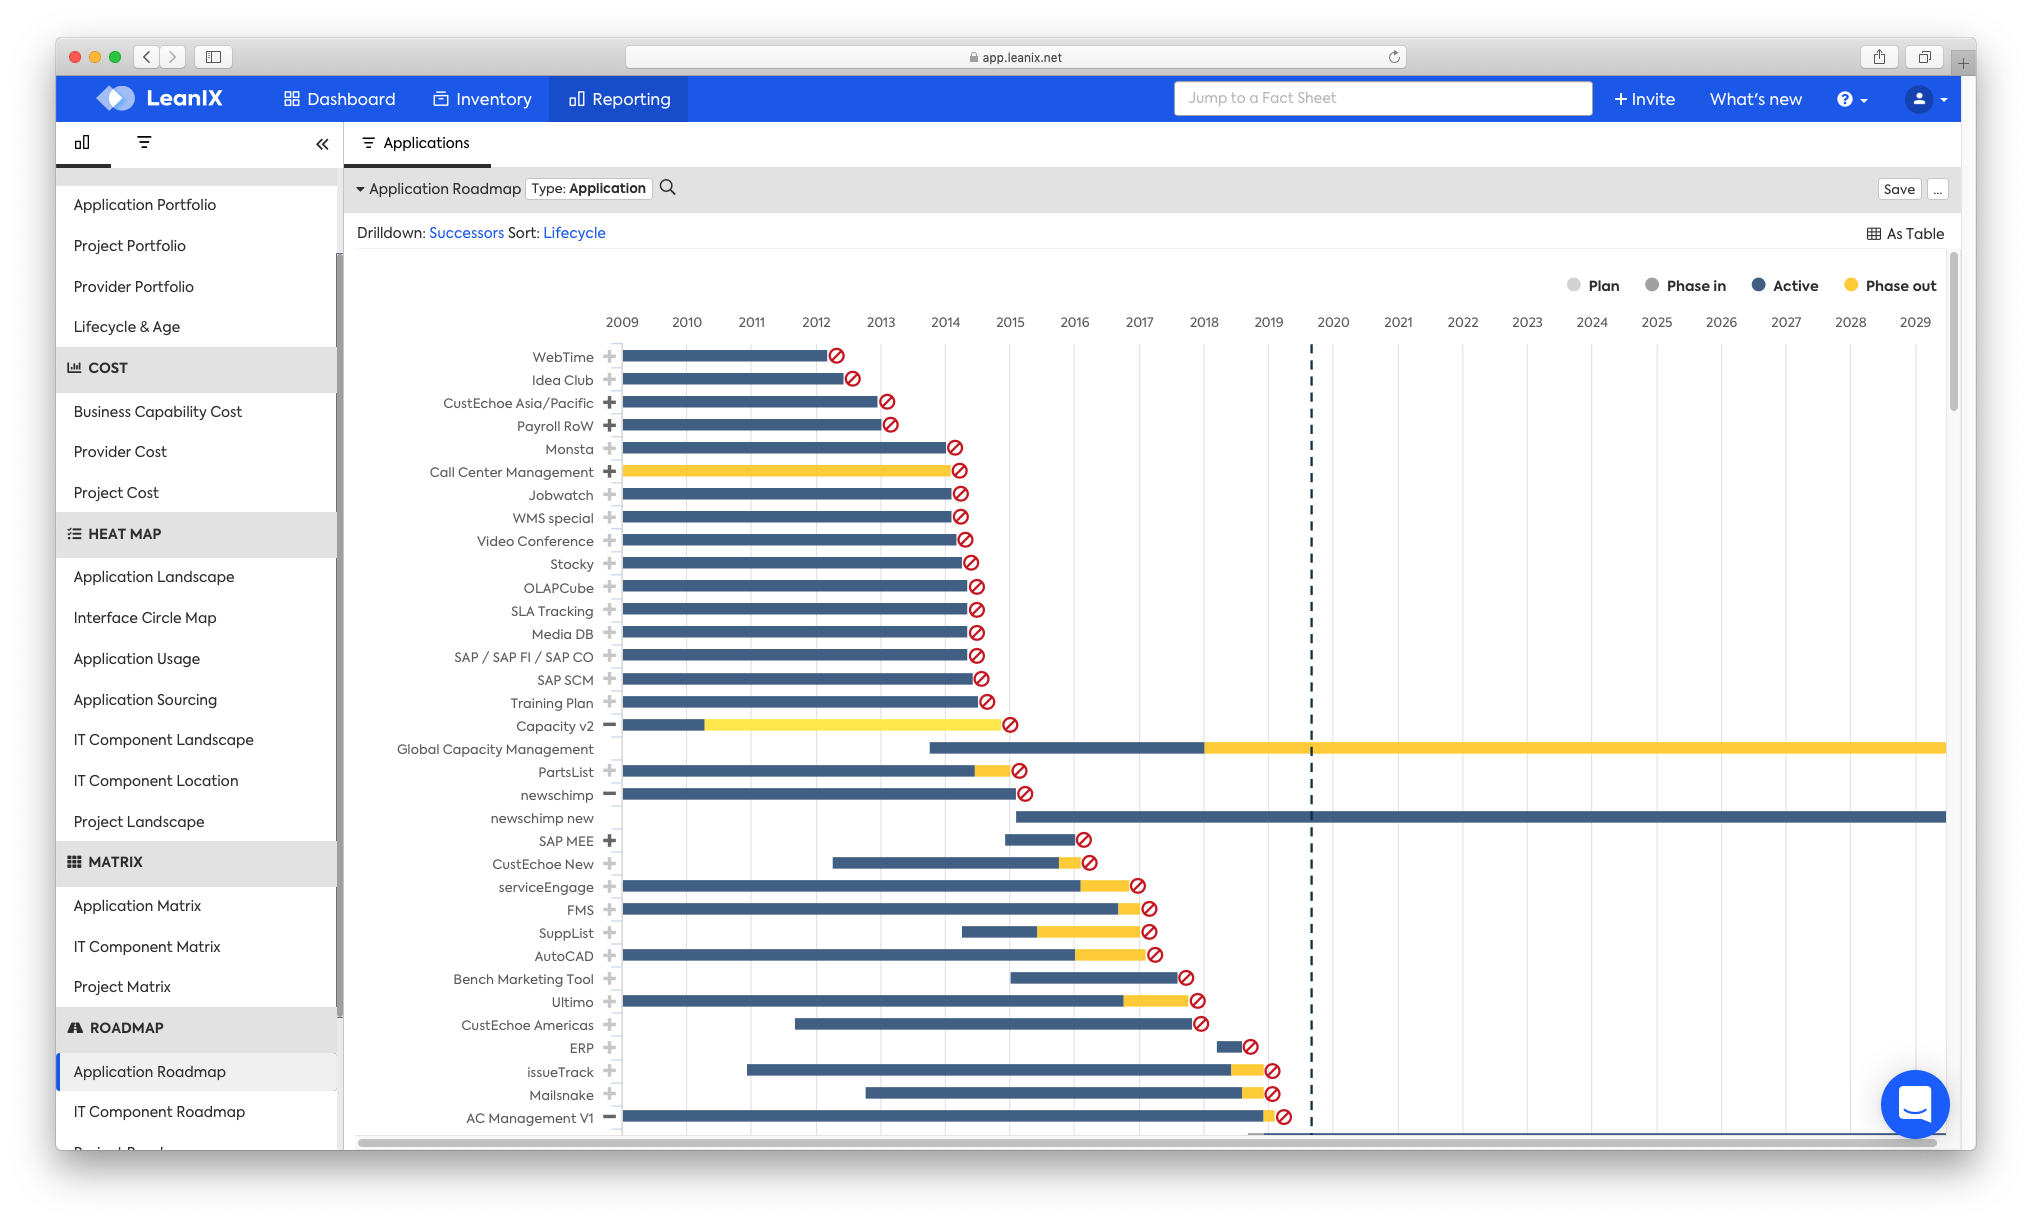The width and height of the screenshot is (2032, 1224).
Task: Click the Global Capacity Management phase-out bar
Action: [1575, 747]
